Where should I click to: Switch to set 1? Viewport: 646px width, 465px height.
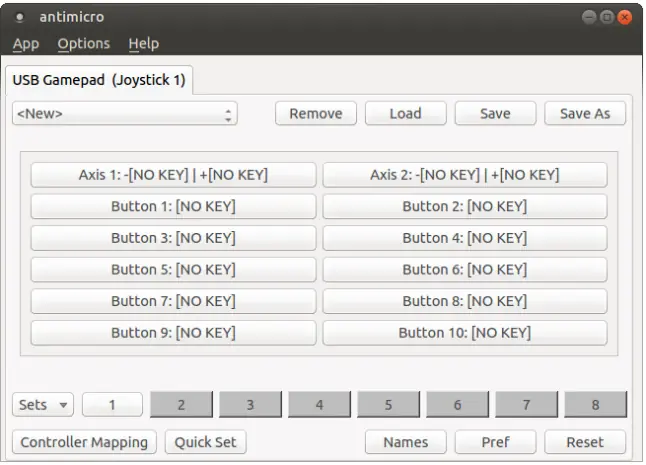click(112, 405)
